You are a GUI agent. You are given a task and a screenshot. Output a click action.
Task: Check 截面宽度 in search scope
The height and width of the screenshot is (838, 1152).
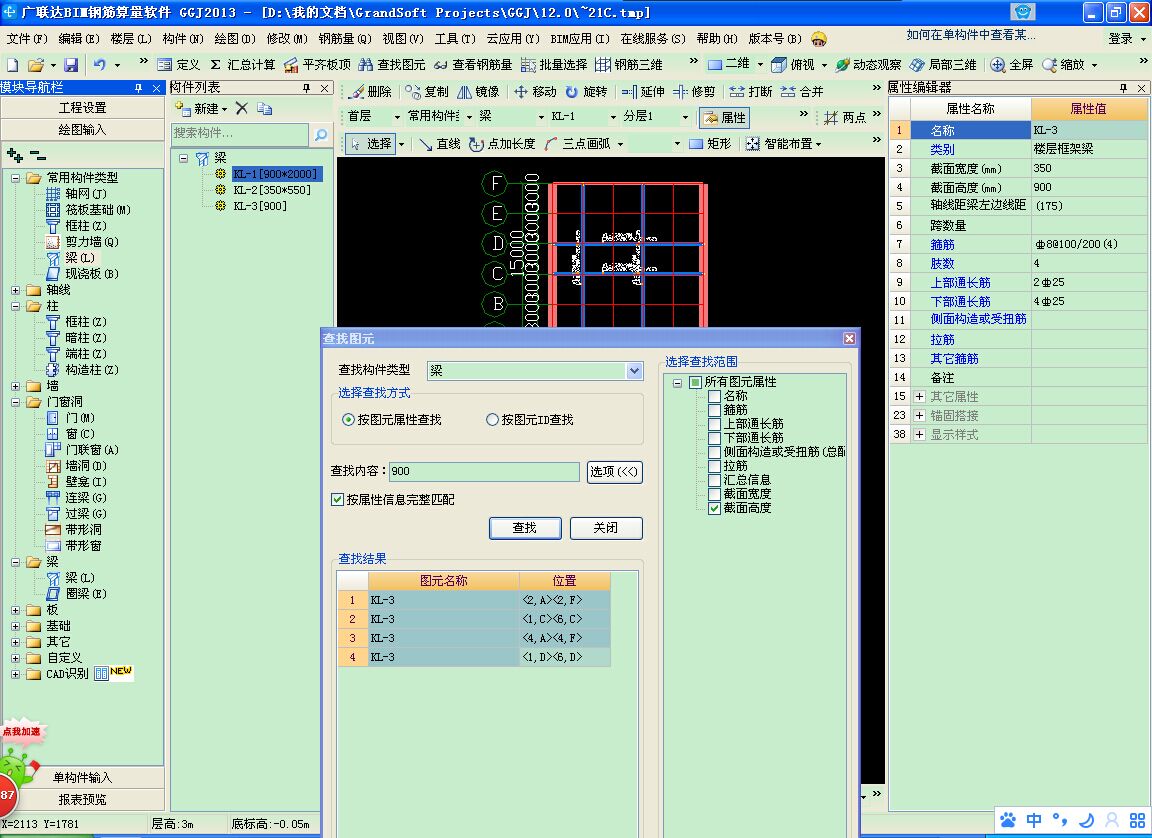(x=714, y=494)
